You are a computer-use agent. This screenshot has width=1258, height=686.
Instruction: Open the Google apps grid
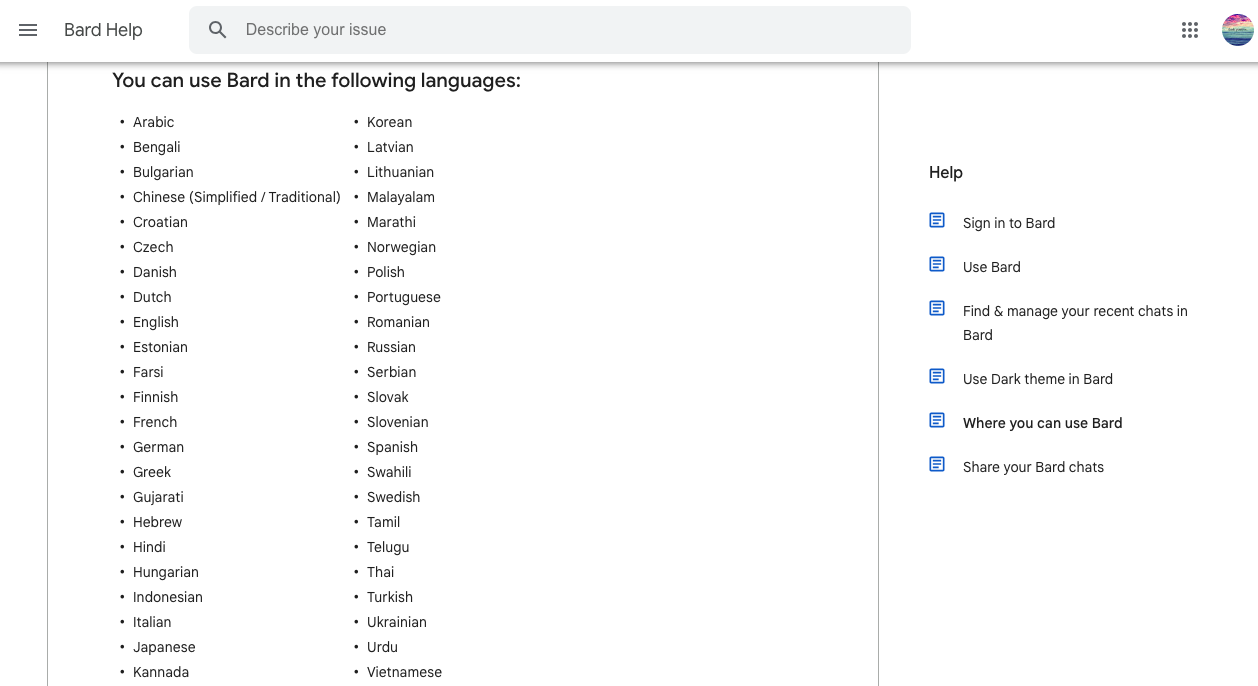[x=1190, y=30]
